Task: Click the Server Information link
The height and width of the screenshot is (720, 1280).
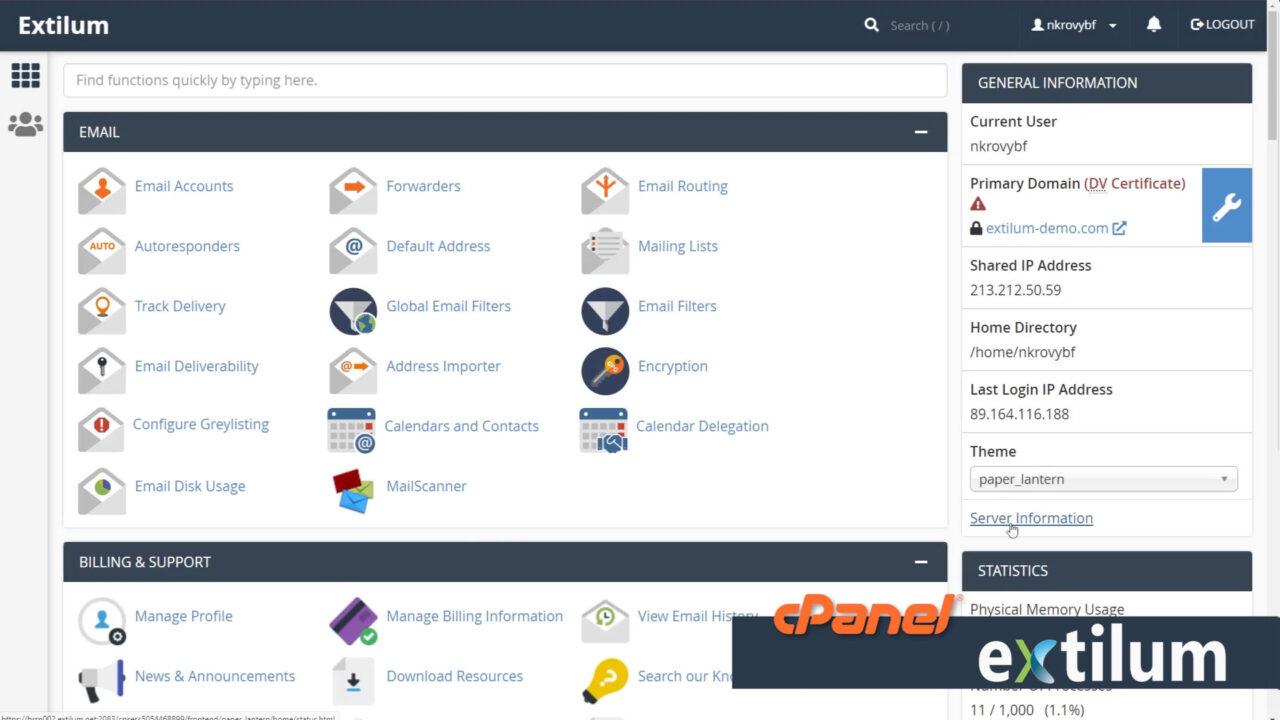Action: pyautogui.click(x=1031, y=518)
